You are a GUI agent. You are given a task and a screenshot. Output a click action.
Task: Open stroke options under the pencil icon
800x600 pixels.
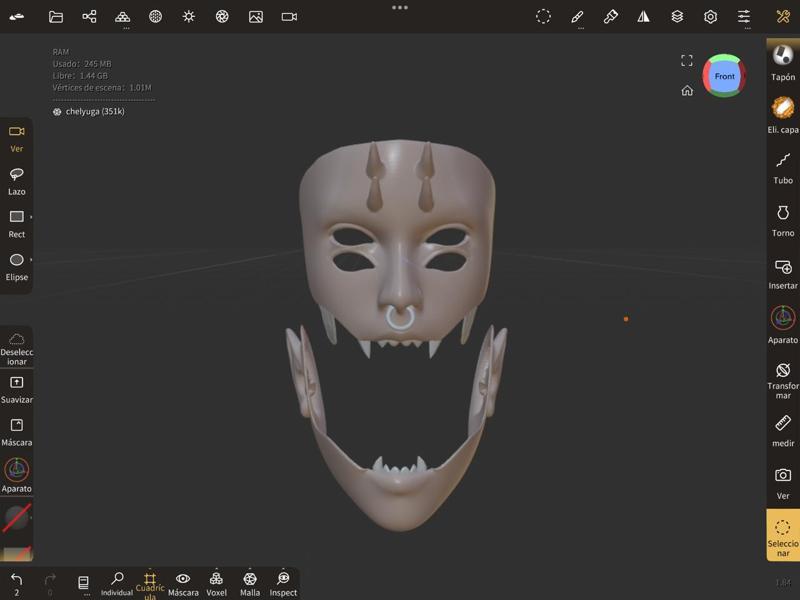point(577,16)
